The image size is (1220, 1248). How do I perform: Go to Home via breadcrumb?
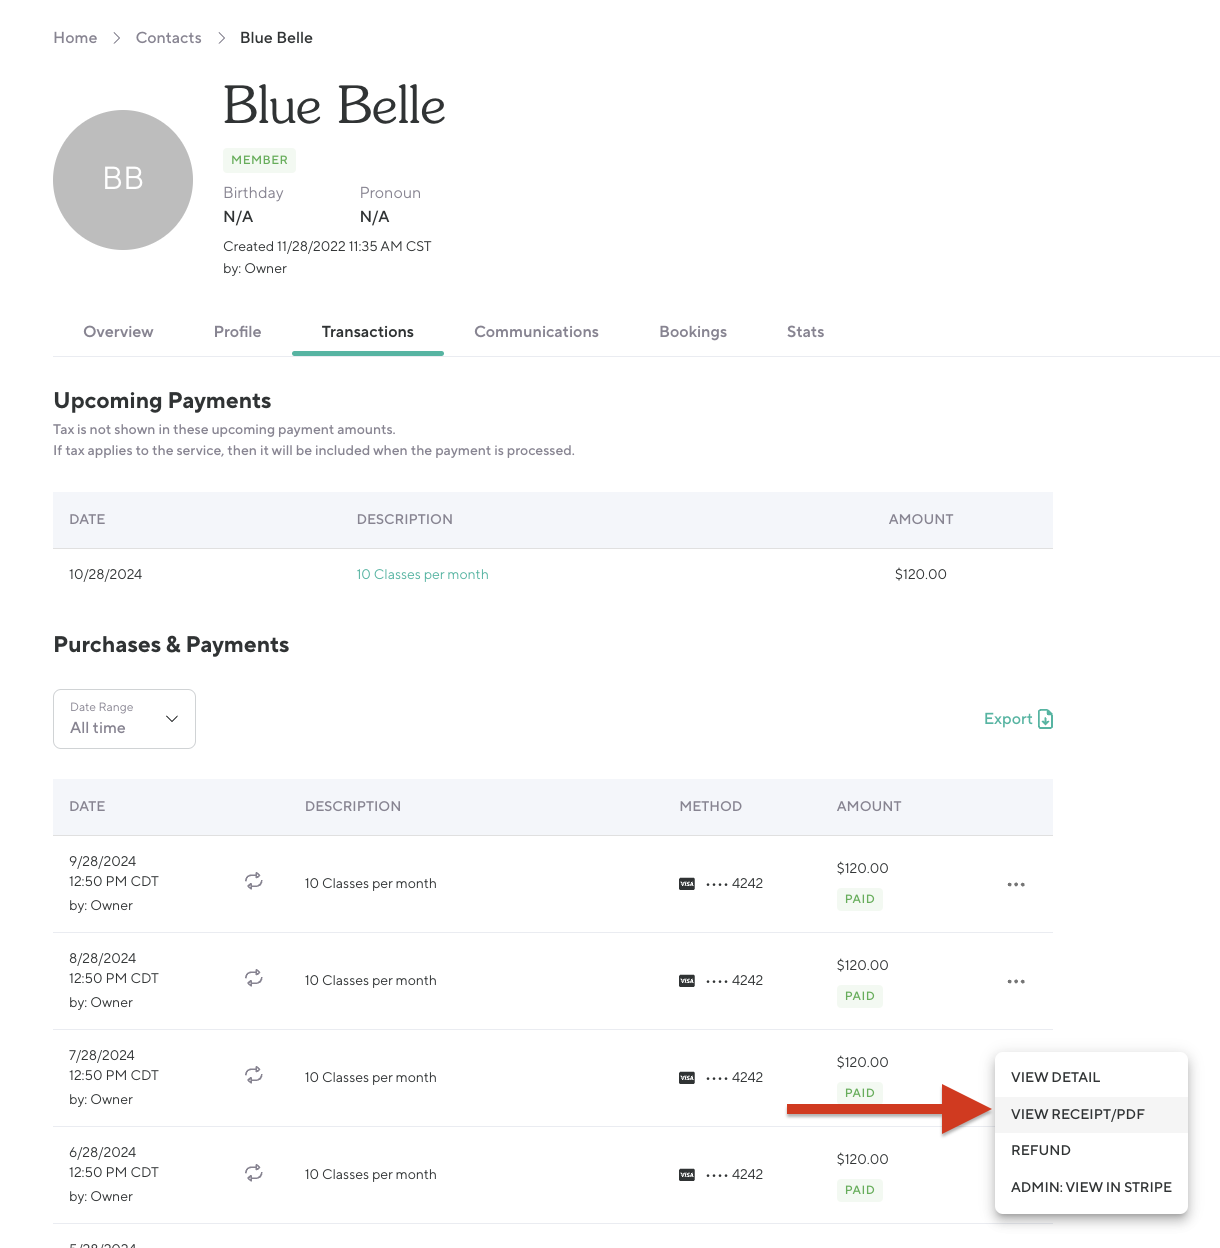pos(75,38)
